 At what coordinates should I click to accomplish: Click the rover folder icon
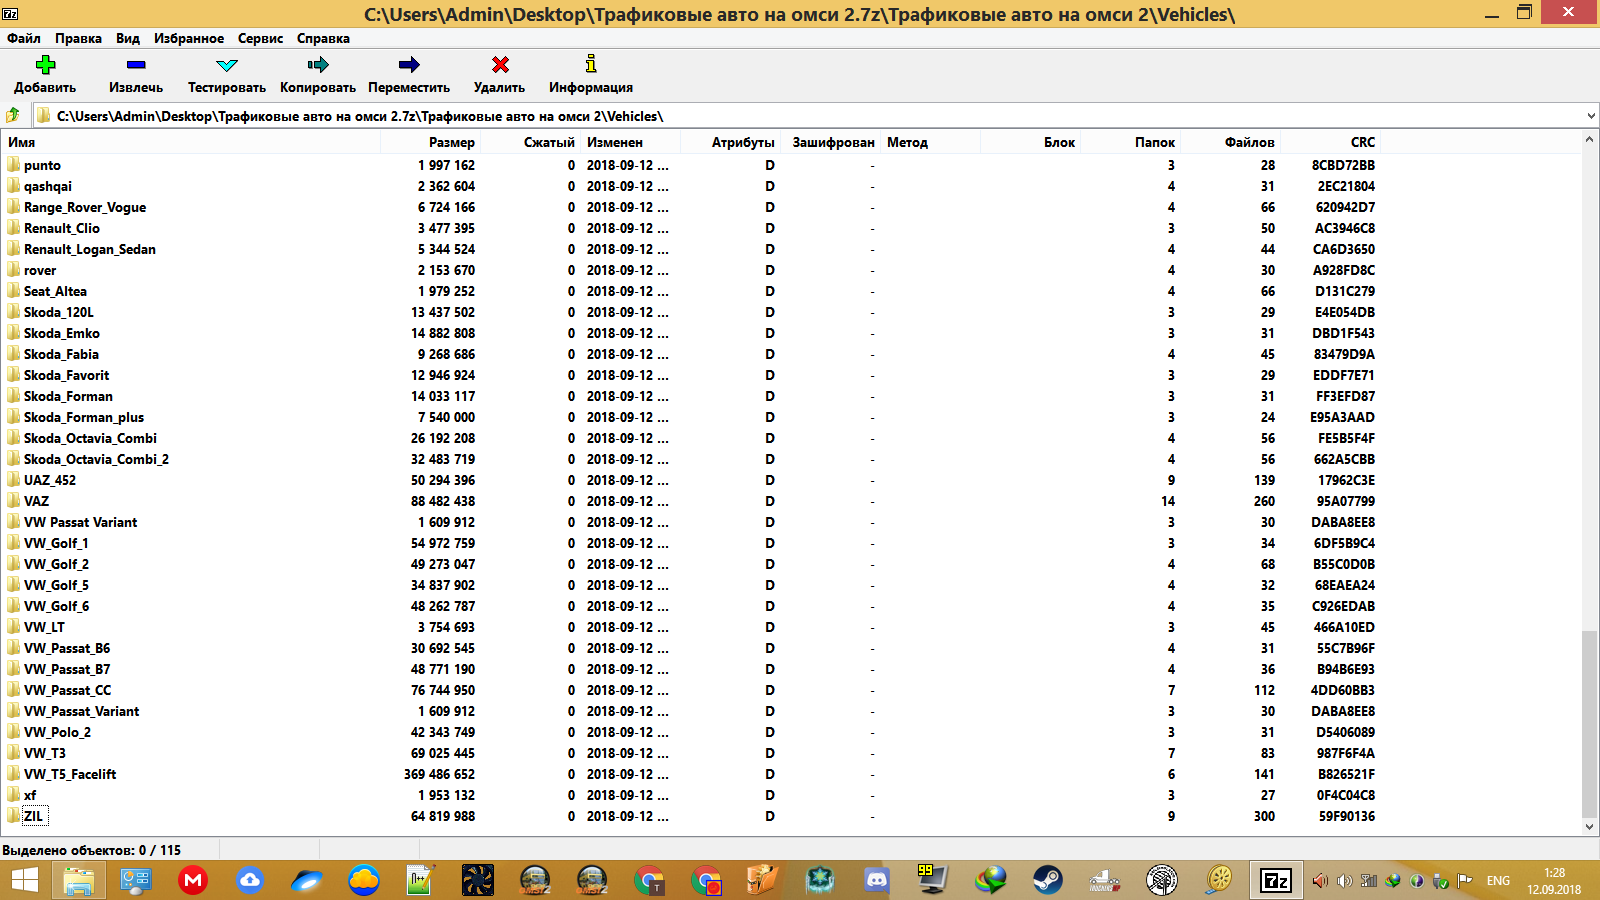[x=13, y=269]
